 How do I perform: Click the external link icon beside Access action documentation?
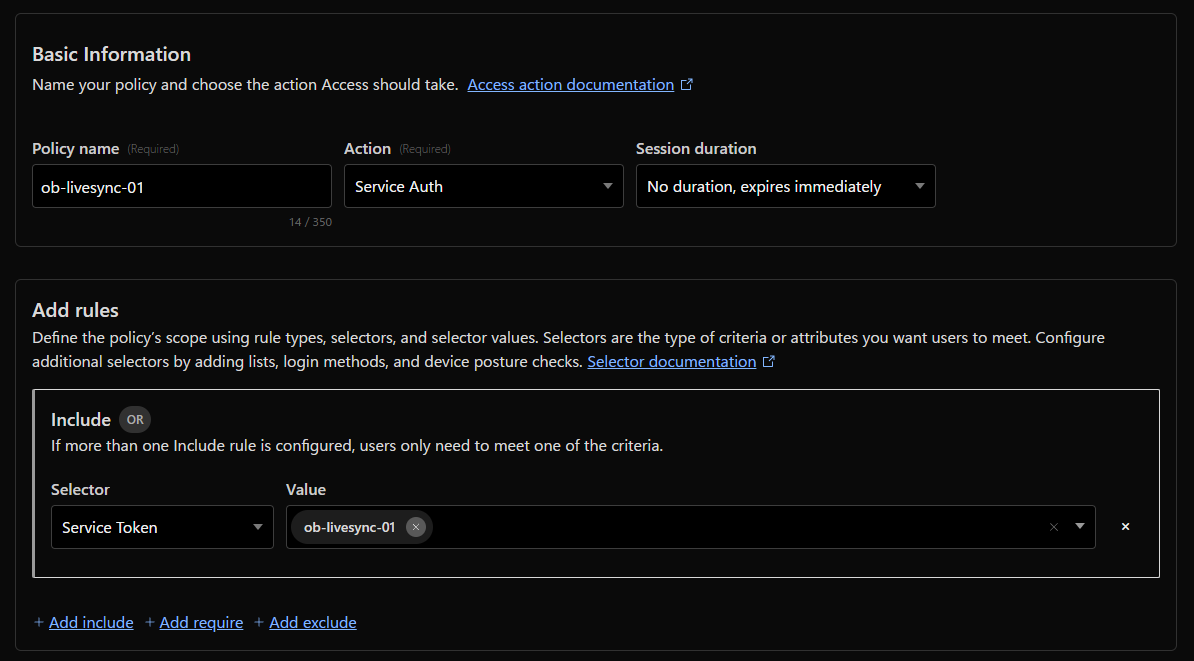(687, 85)
